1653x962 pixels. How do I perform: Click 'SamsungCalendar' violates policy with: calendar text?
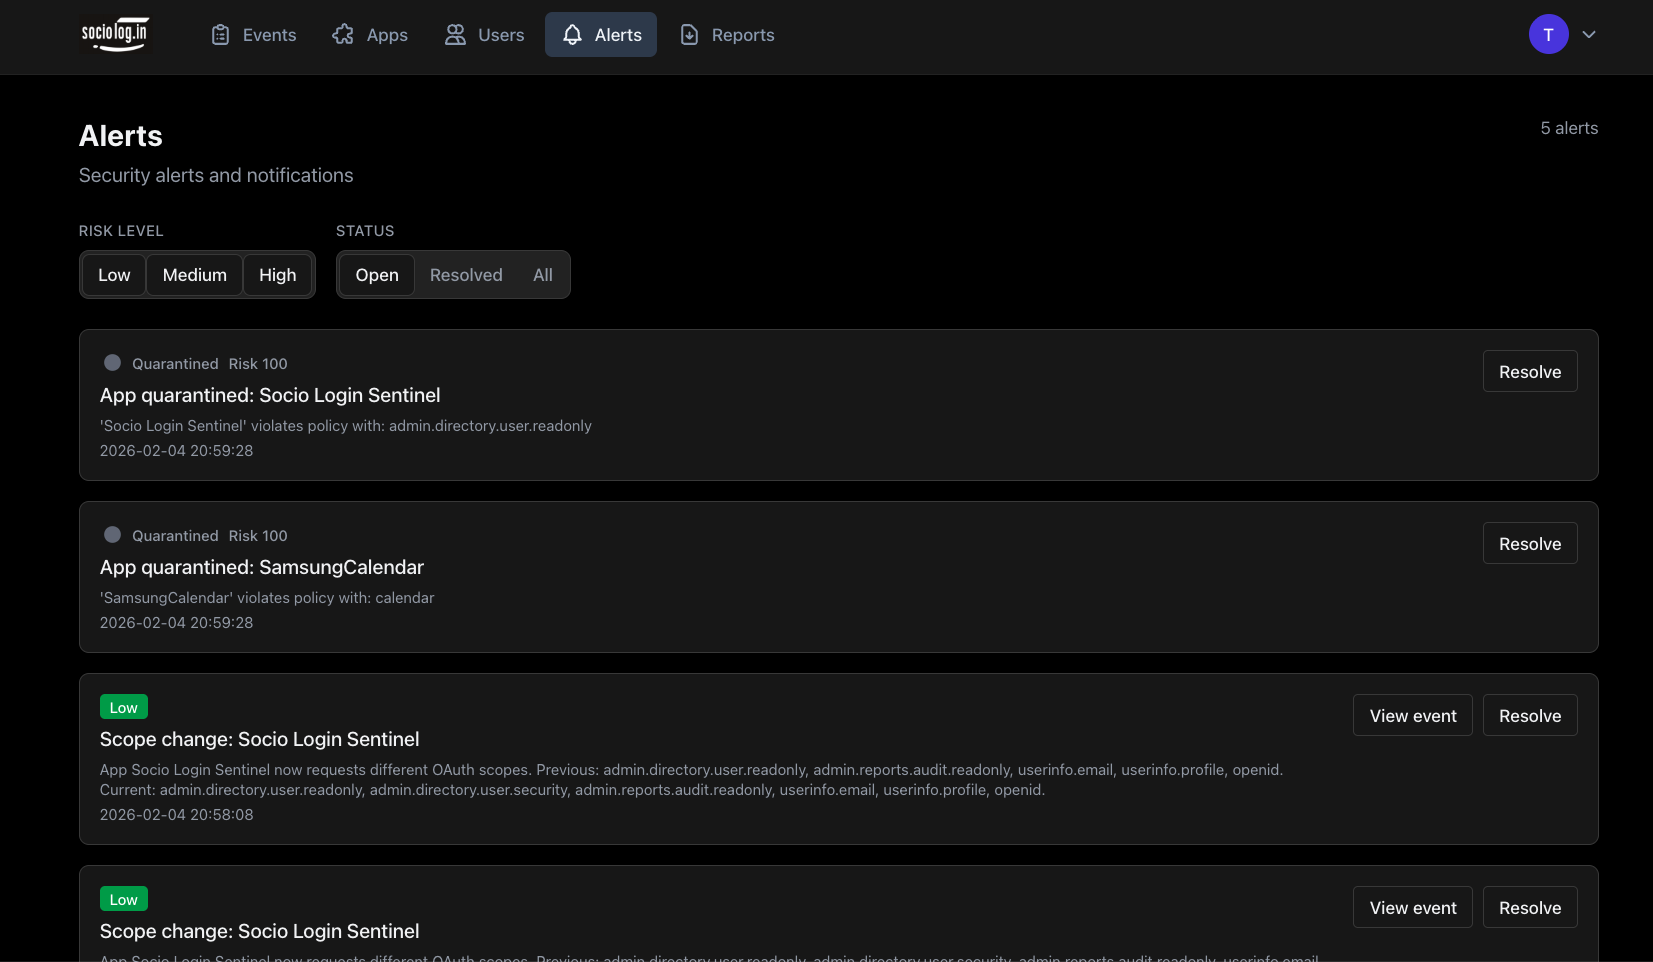coord(267,598)
